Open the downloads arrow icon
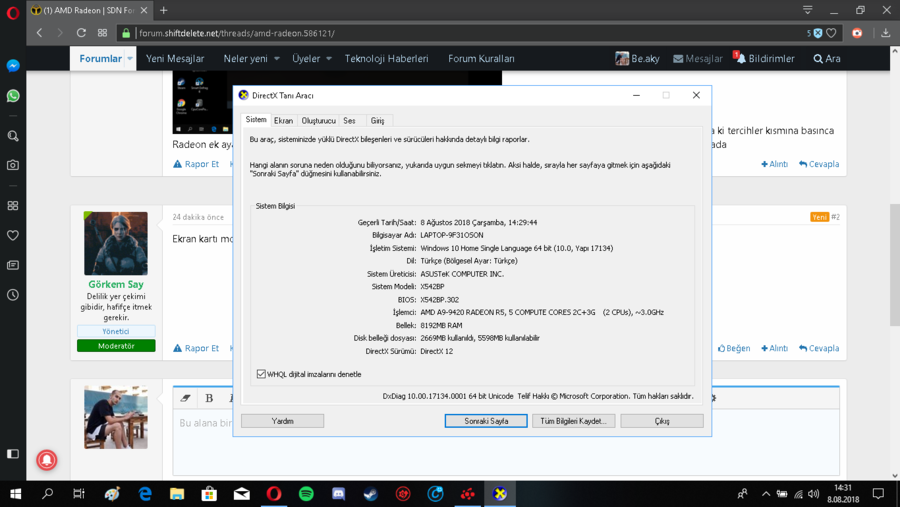The width and height of the screenshot is (900, 507). pyautogui.click(x=886, y=33)
